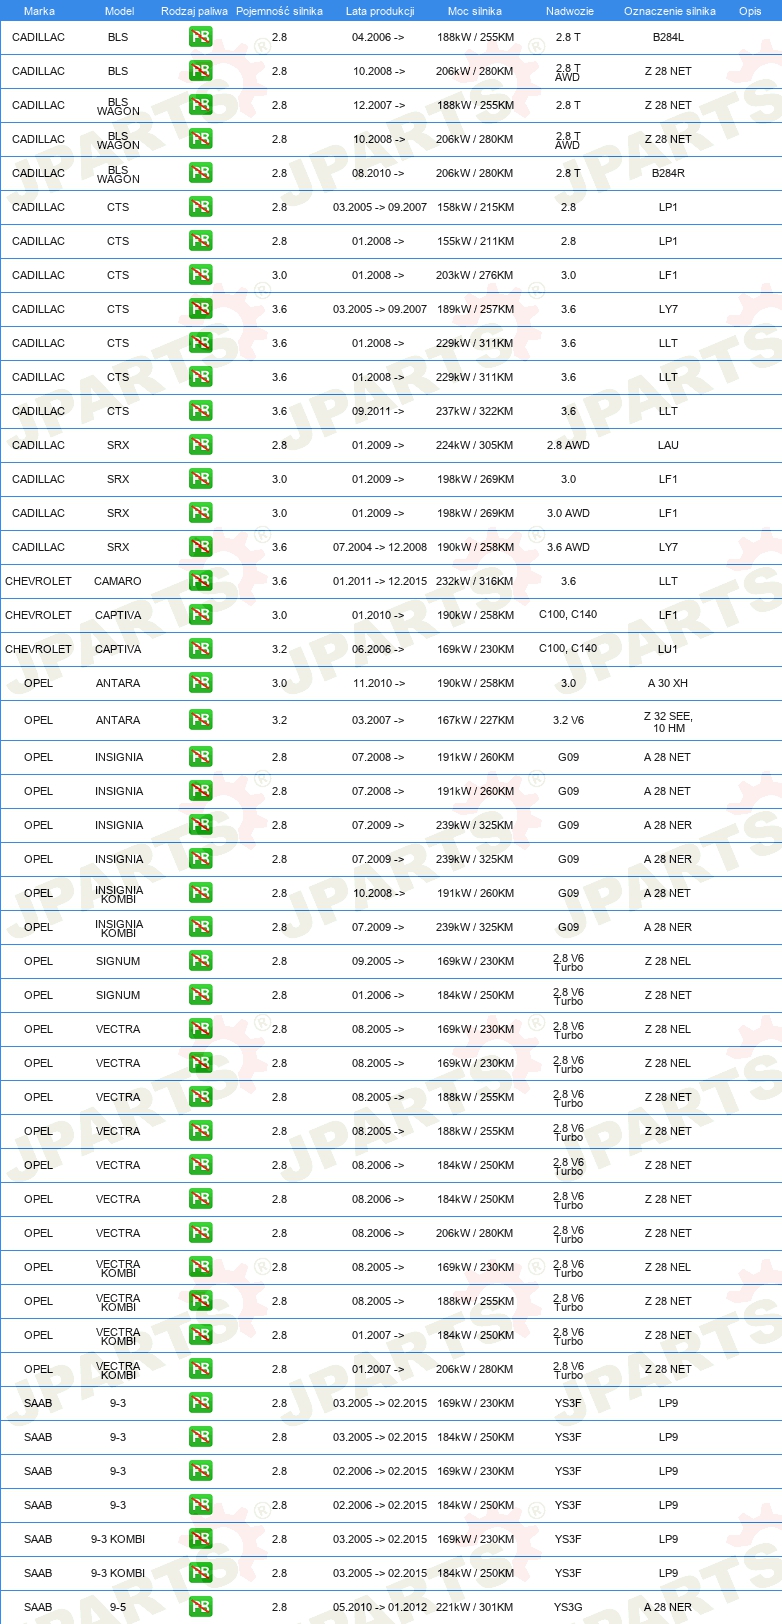Click fuel icon in SRX 3.0 AWD row
This screenshot has height=1624, width=782.
pos(200,513)
